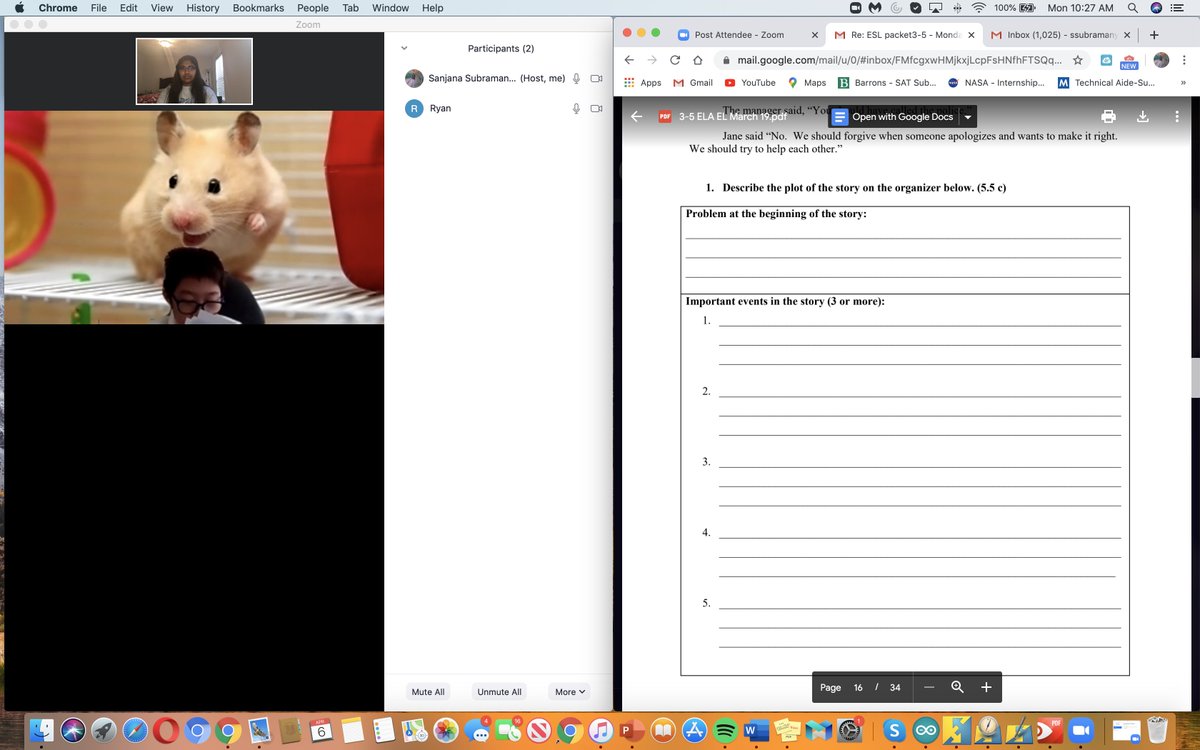Open the People menu
The image size is (1200, 750).
[x=313, y=8]
